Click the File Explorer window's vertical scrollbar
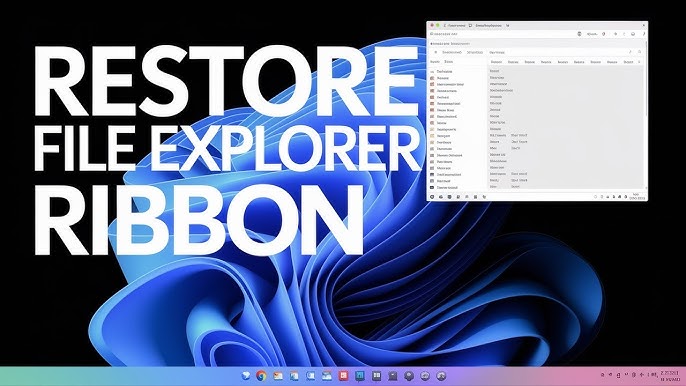 (x=646, y=79)
